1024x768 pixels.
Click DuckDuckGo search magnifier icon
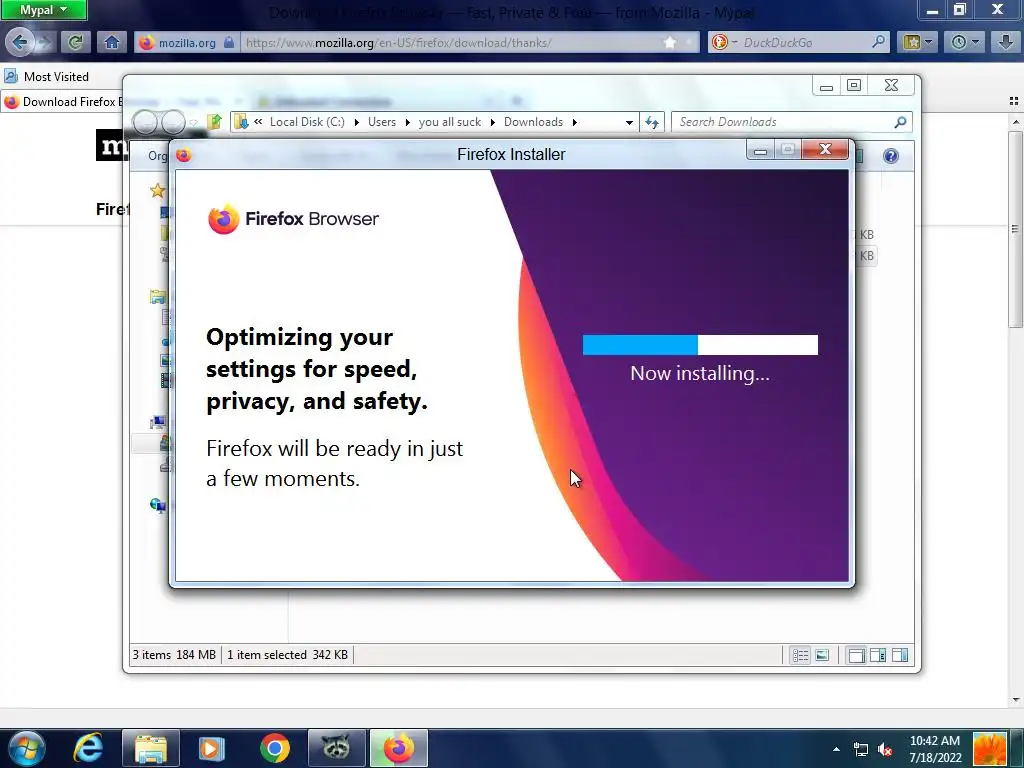coord(879,42)
